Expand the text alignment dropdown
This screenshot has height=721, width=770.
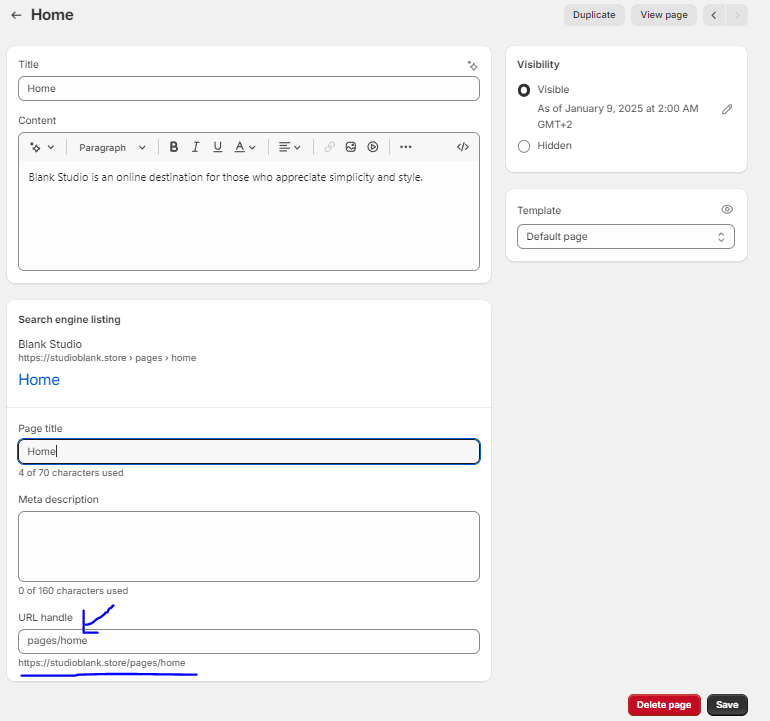tap(290, 147)
